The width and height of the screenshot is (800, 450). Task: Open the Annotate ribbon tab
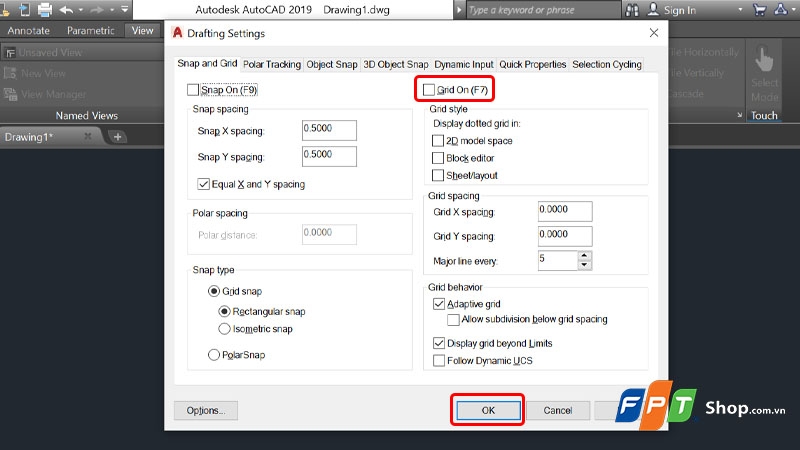[x=29, y=31]
